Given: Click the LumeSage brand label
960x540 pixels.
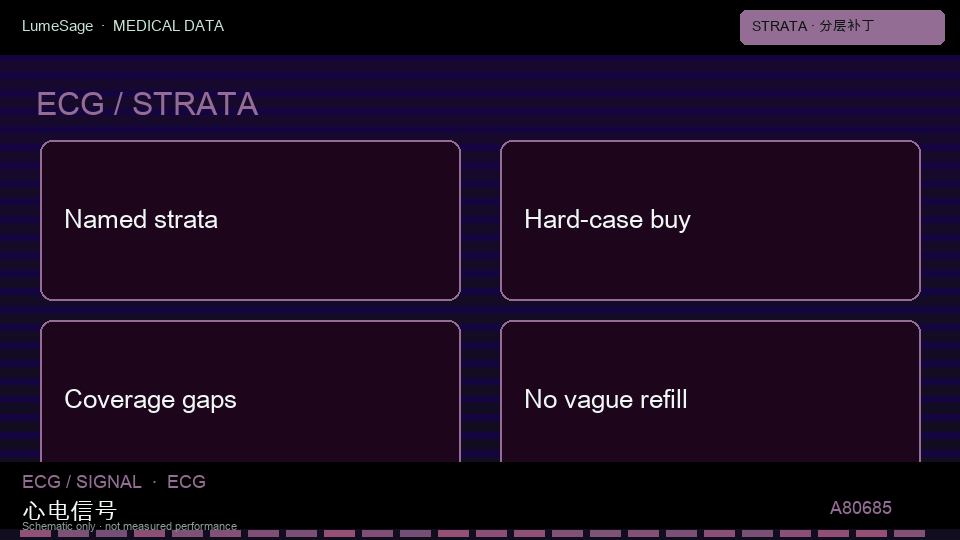Looking at the screenshot, I should 58,26.
